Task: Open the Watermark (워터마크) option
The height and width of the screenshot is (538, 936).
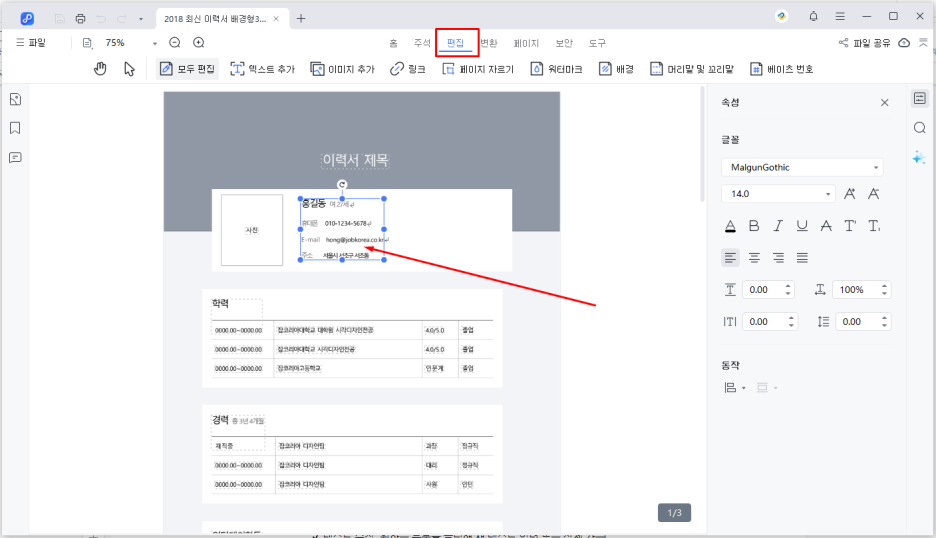Action: coord(556,69)
